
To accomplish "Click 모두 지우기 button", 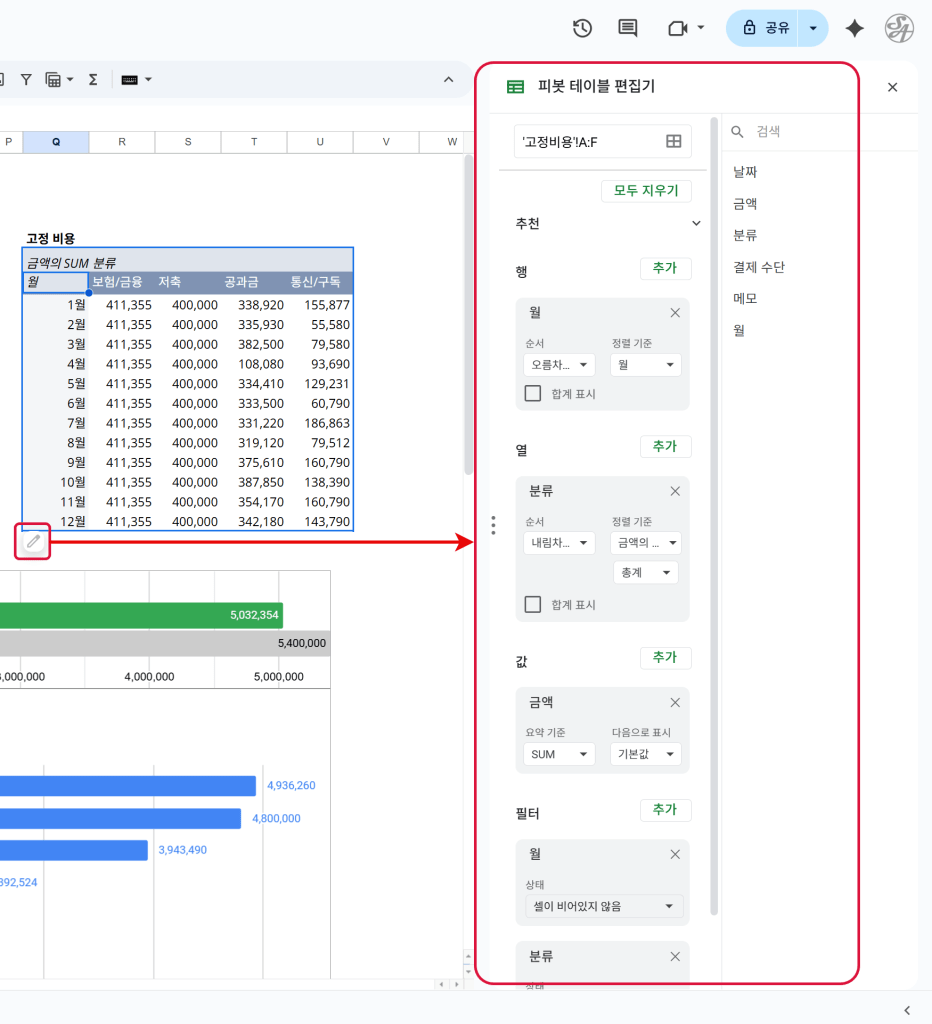I will (646, 191).
